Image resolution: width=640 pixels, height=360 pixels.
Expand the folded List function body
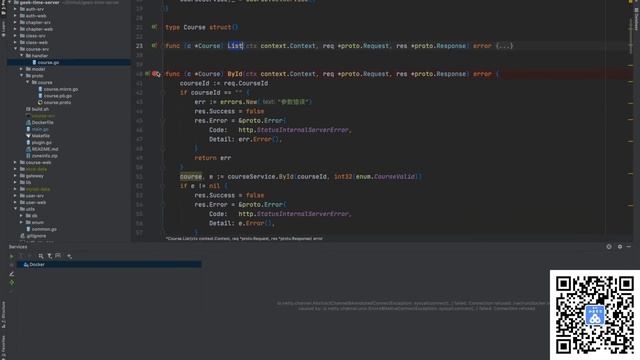504,46
